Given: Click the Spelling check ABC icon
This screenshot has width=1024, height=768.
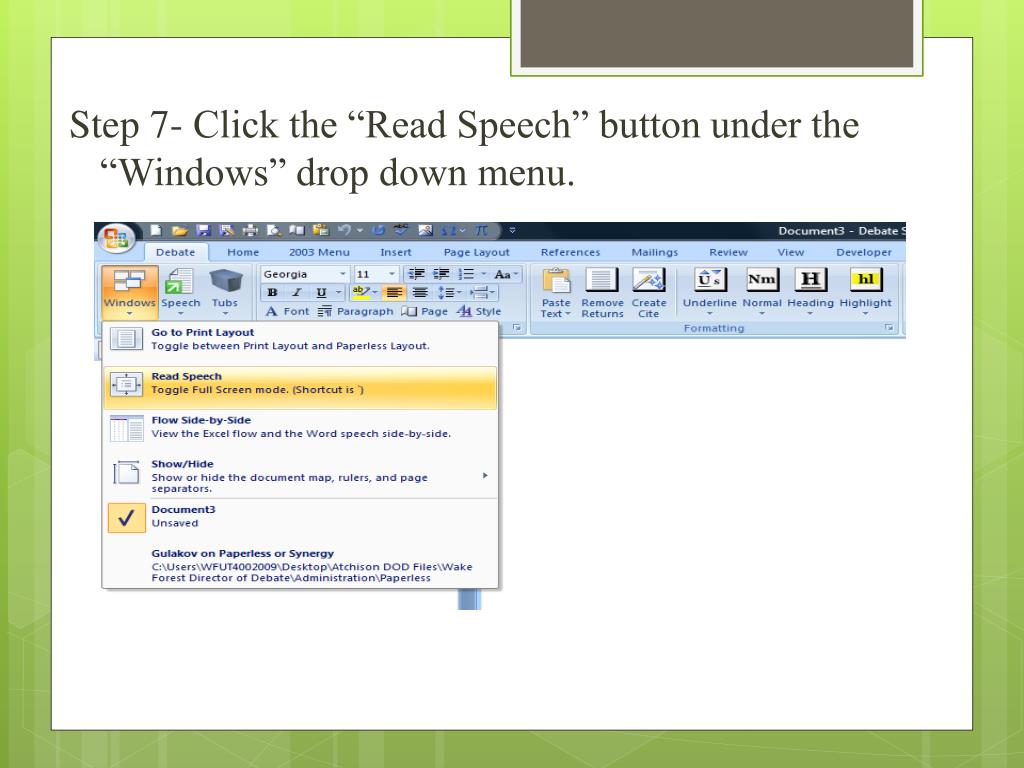Looking at the screenshot, I should pyautogui.click(x=401, y=230).
